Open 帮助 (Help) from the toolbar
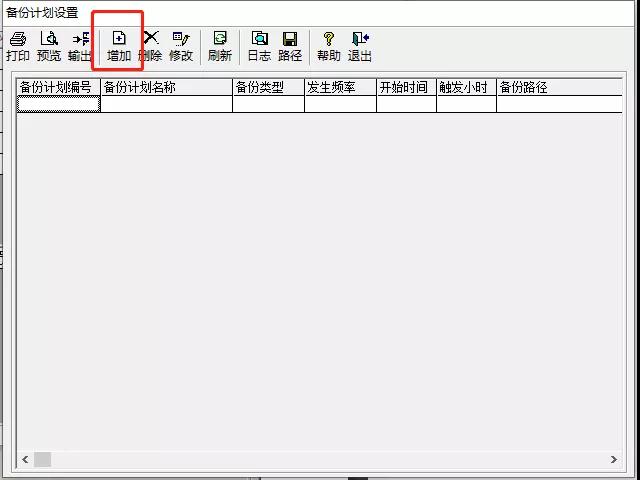Screen dimensions: 640x480 tap(329, 46)
